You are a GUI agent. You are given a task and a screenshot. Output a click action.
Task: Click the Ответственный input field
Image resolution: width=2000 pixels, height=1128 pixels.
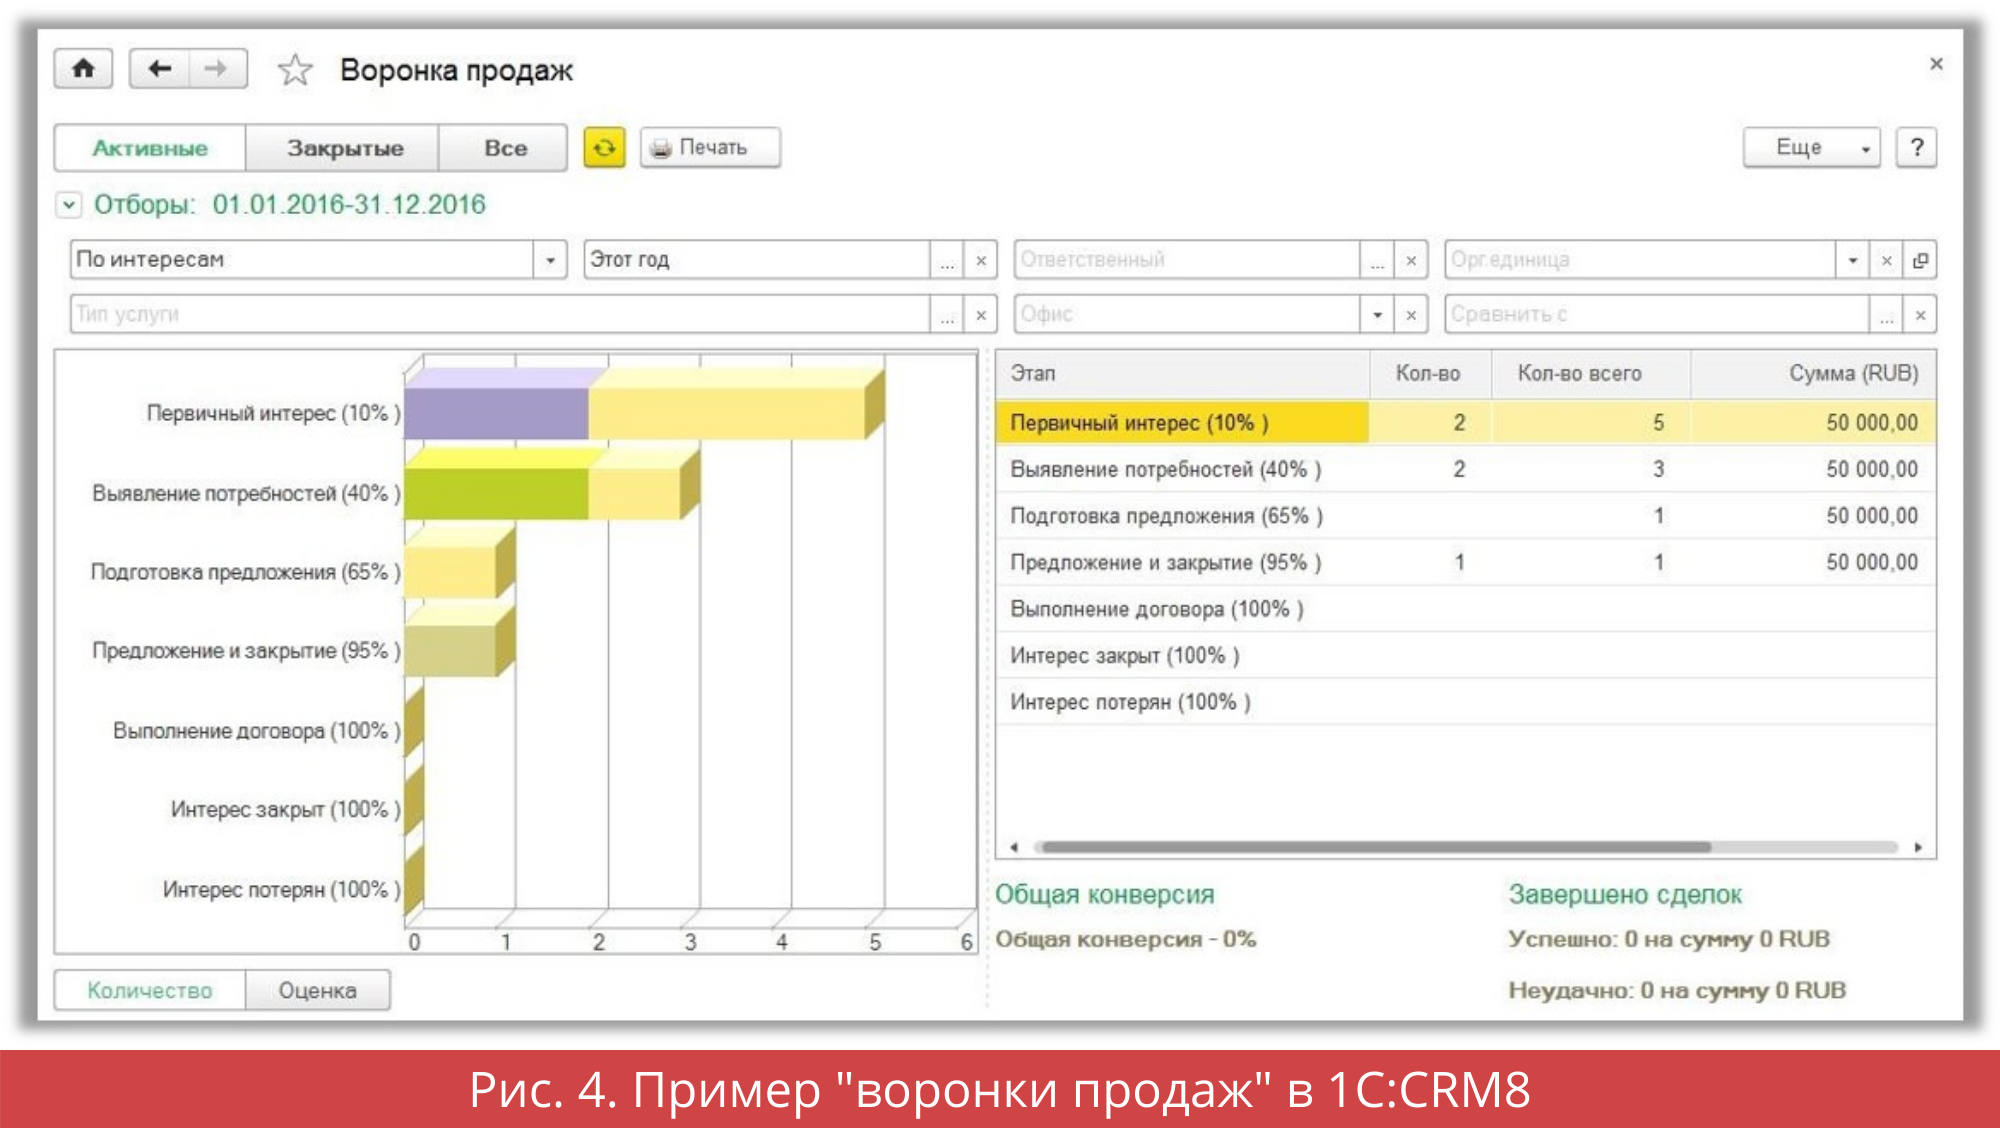(x=1187, y=260)
